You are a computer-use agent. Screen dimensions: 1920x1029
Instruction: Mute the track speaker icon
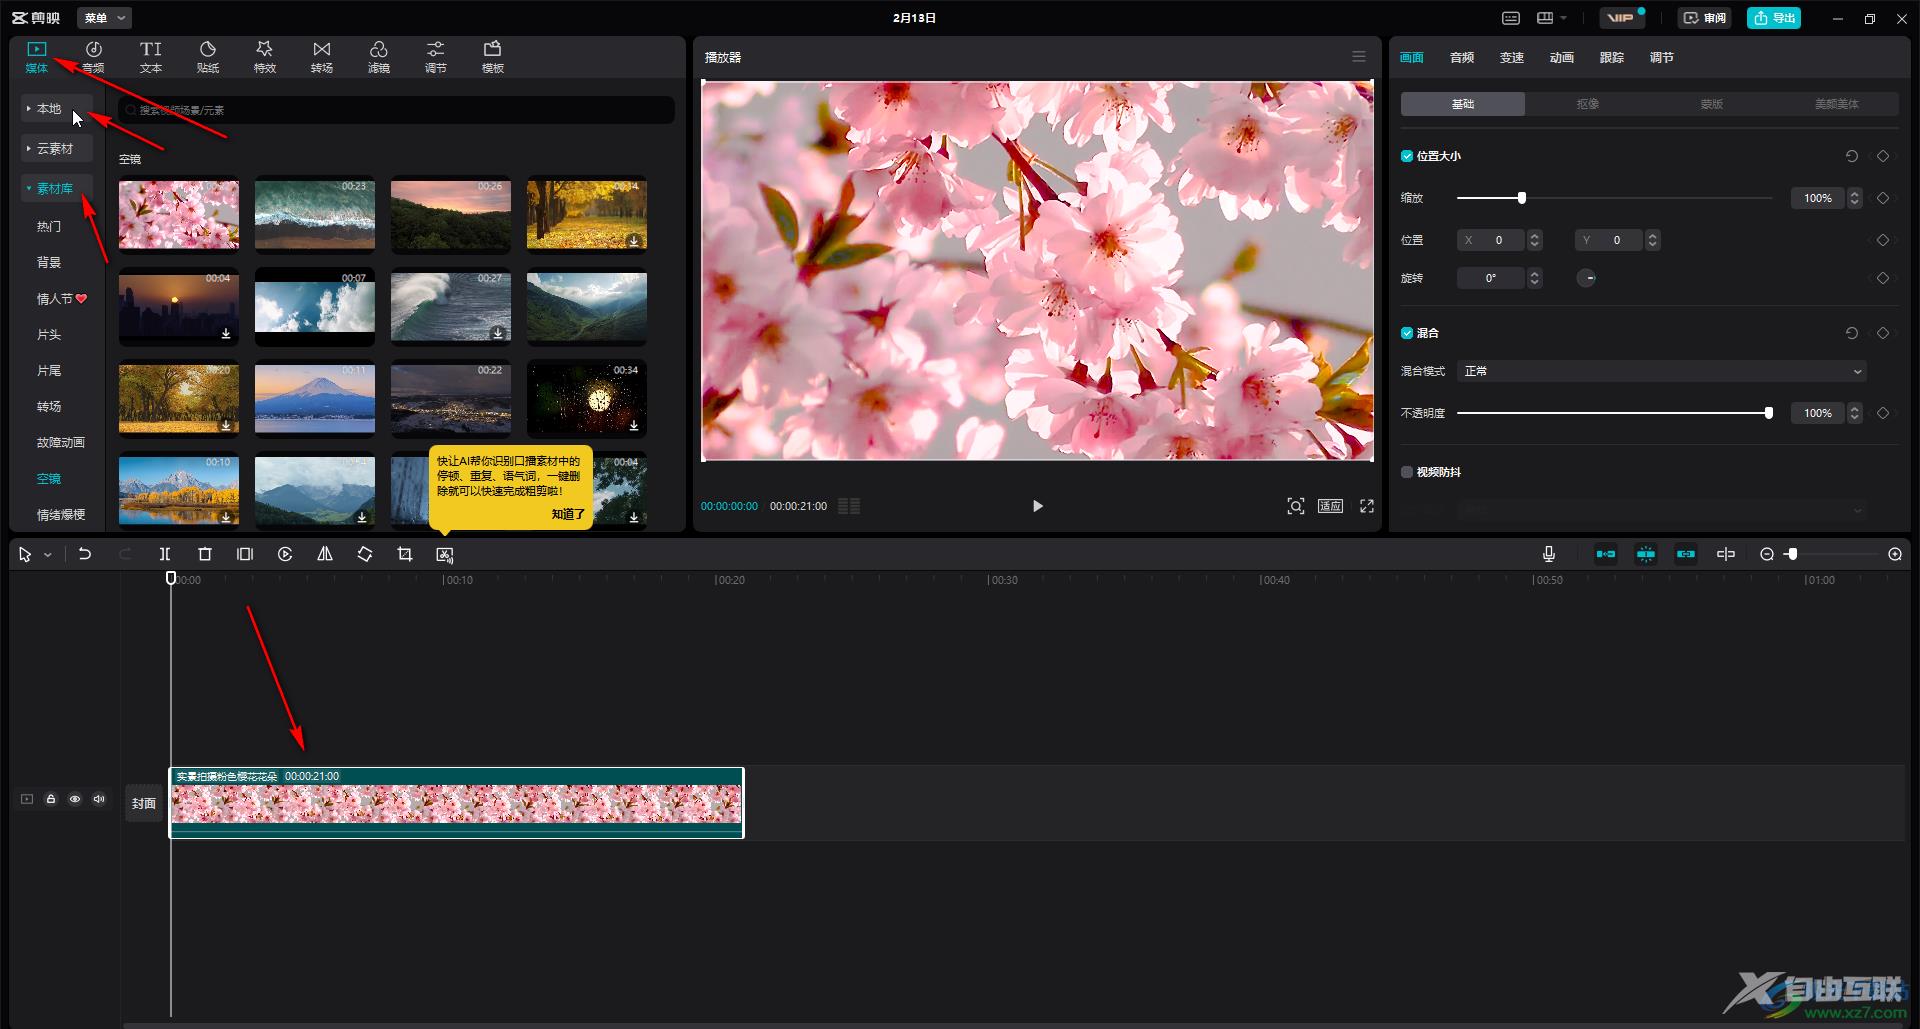click(x=99, y=799)
